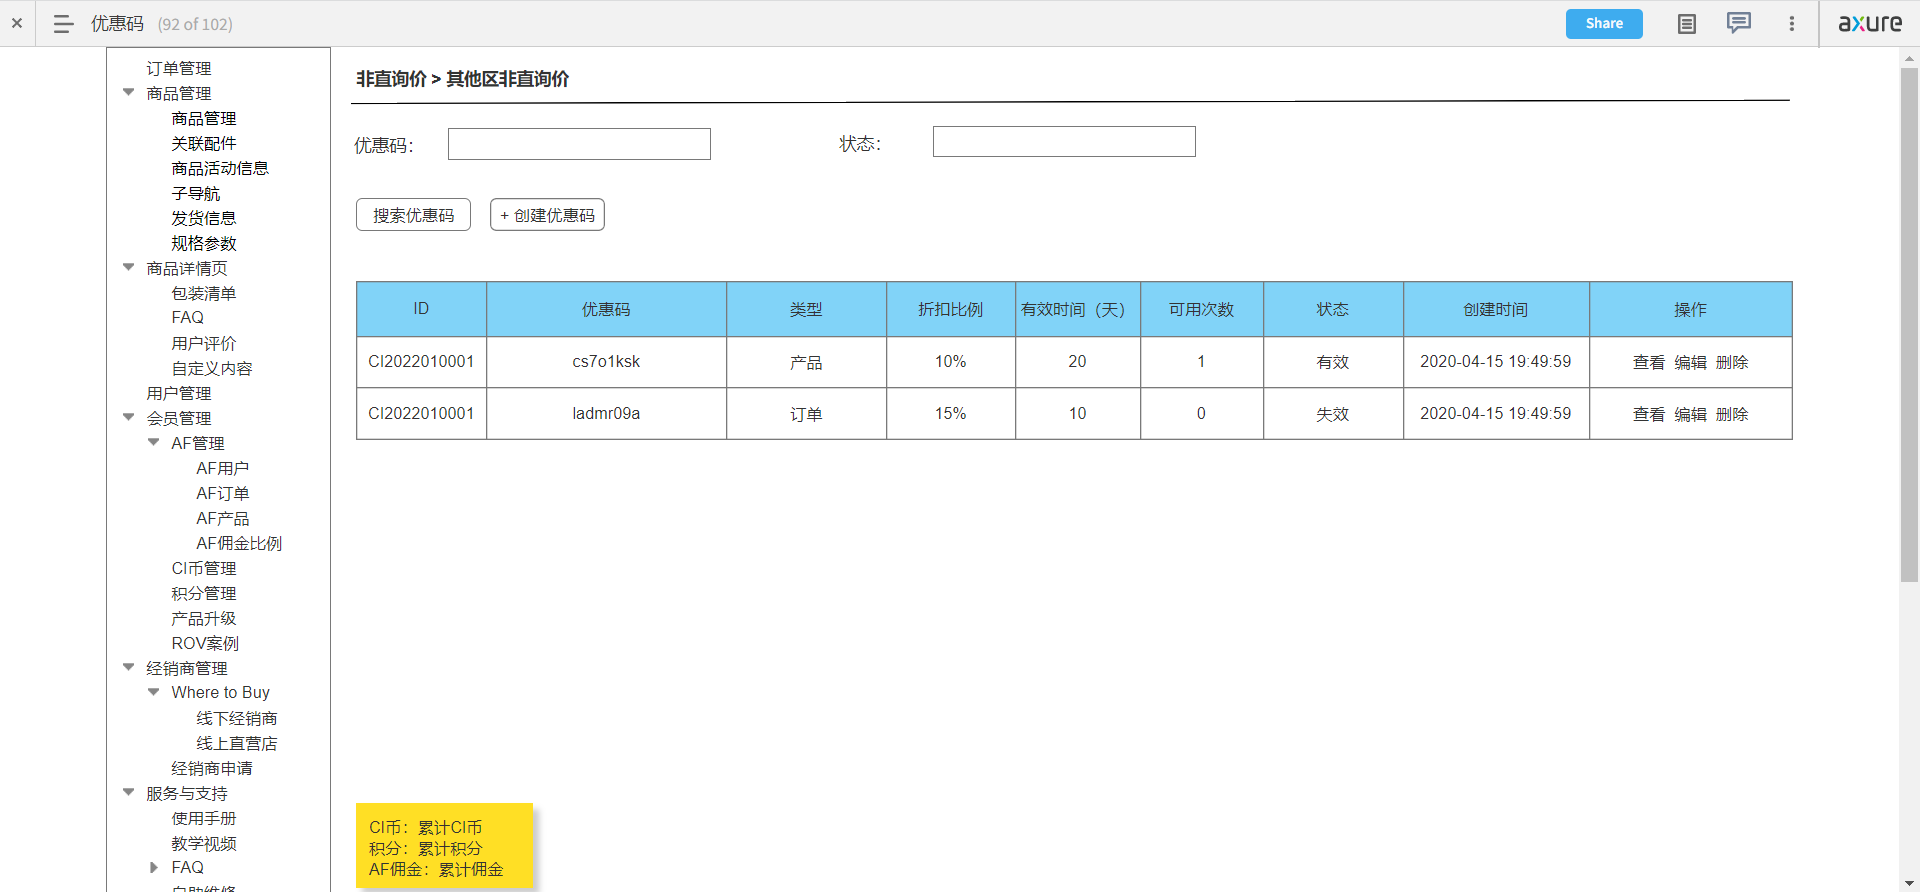Click the yellow CI币 note box
The height and width of the screenshot is (892, 1920).
coord(444,846)
